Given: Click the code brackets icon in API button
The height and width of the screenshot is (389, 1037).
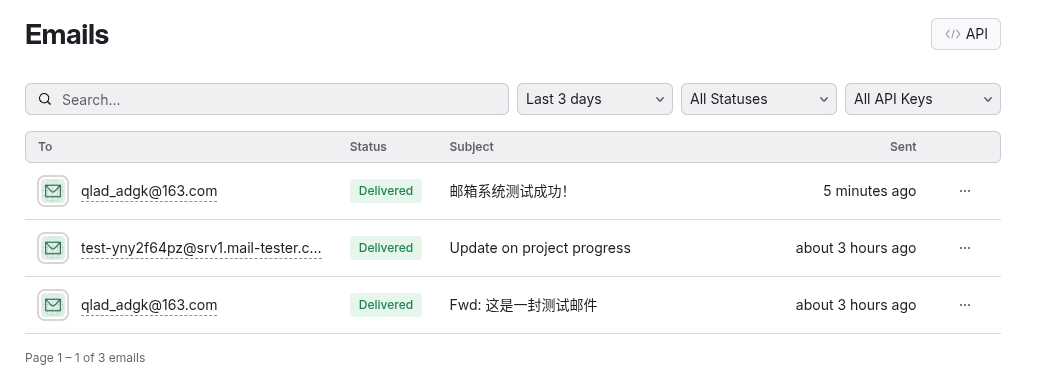Looking at the screenshot, I should (x=952, y=34).
